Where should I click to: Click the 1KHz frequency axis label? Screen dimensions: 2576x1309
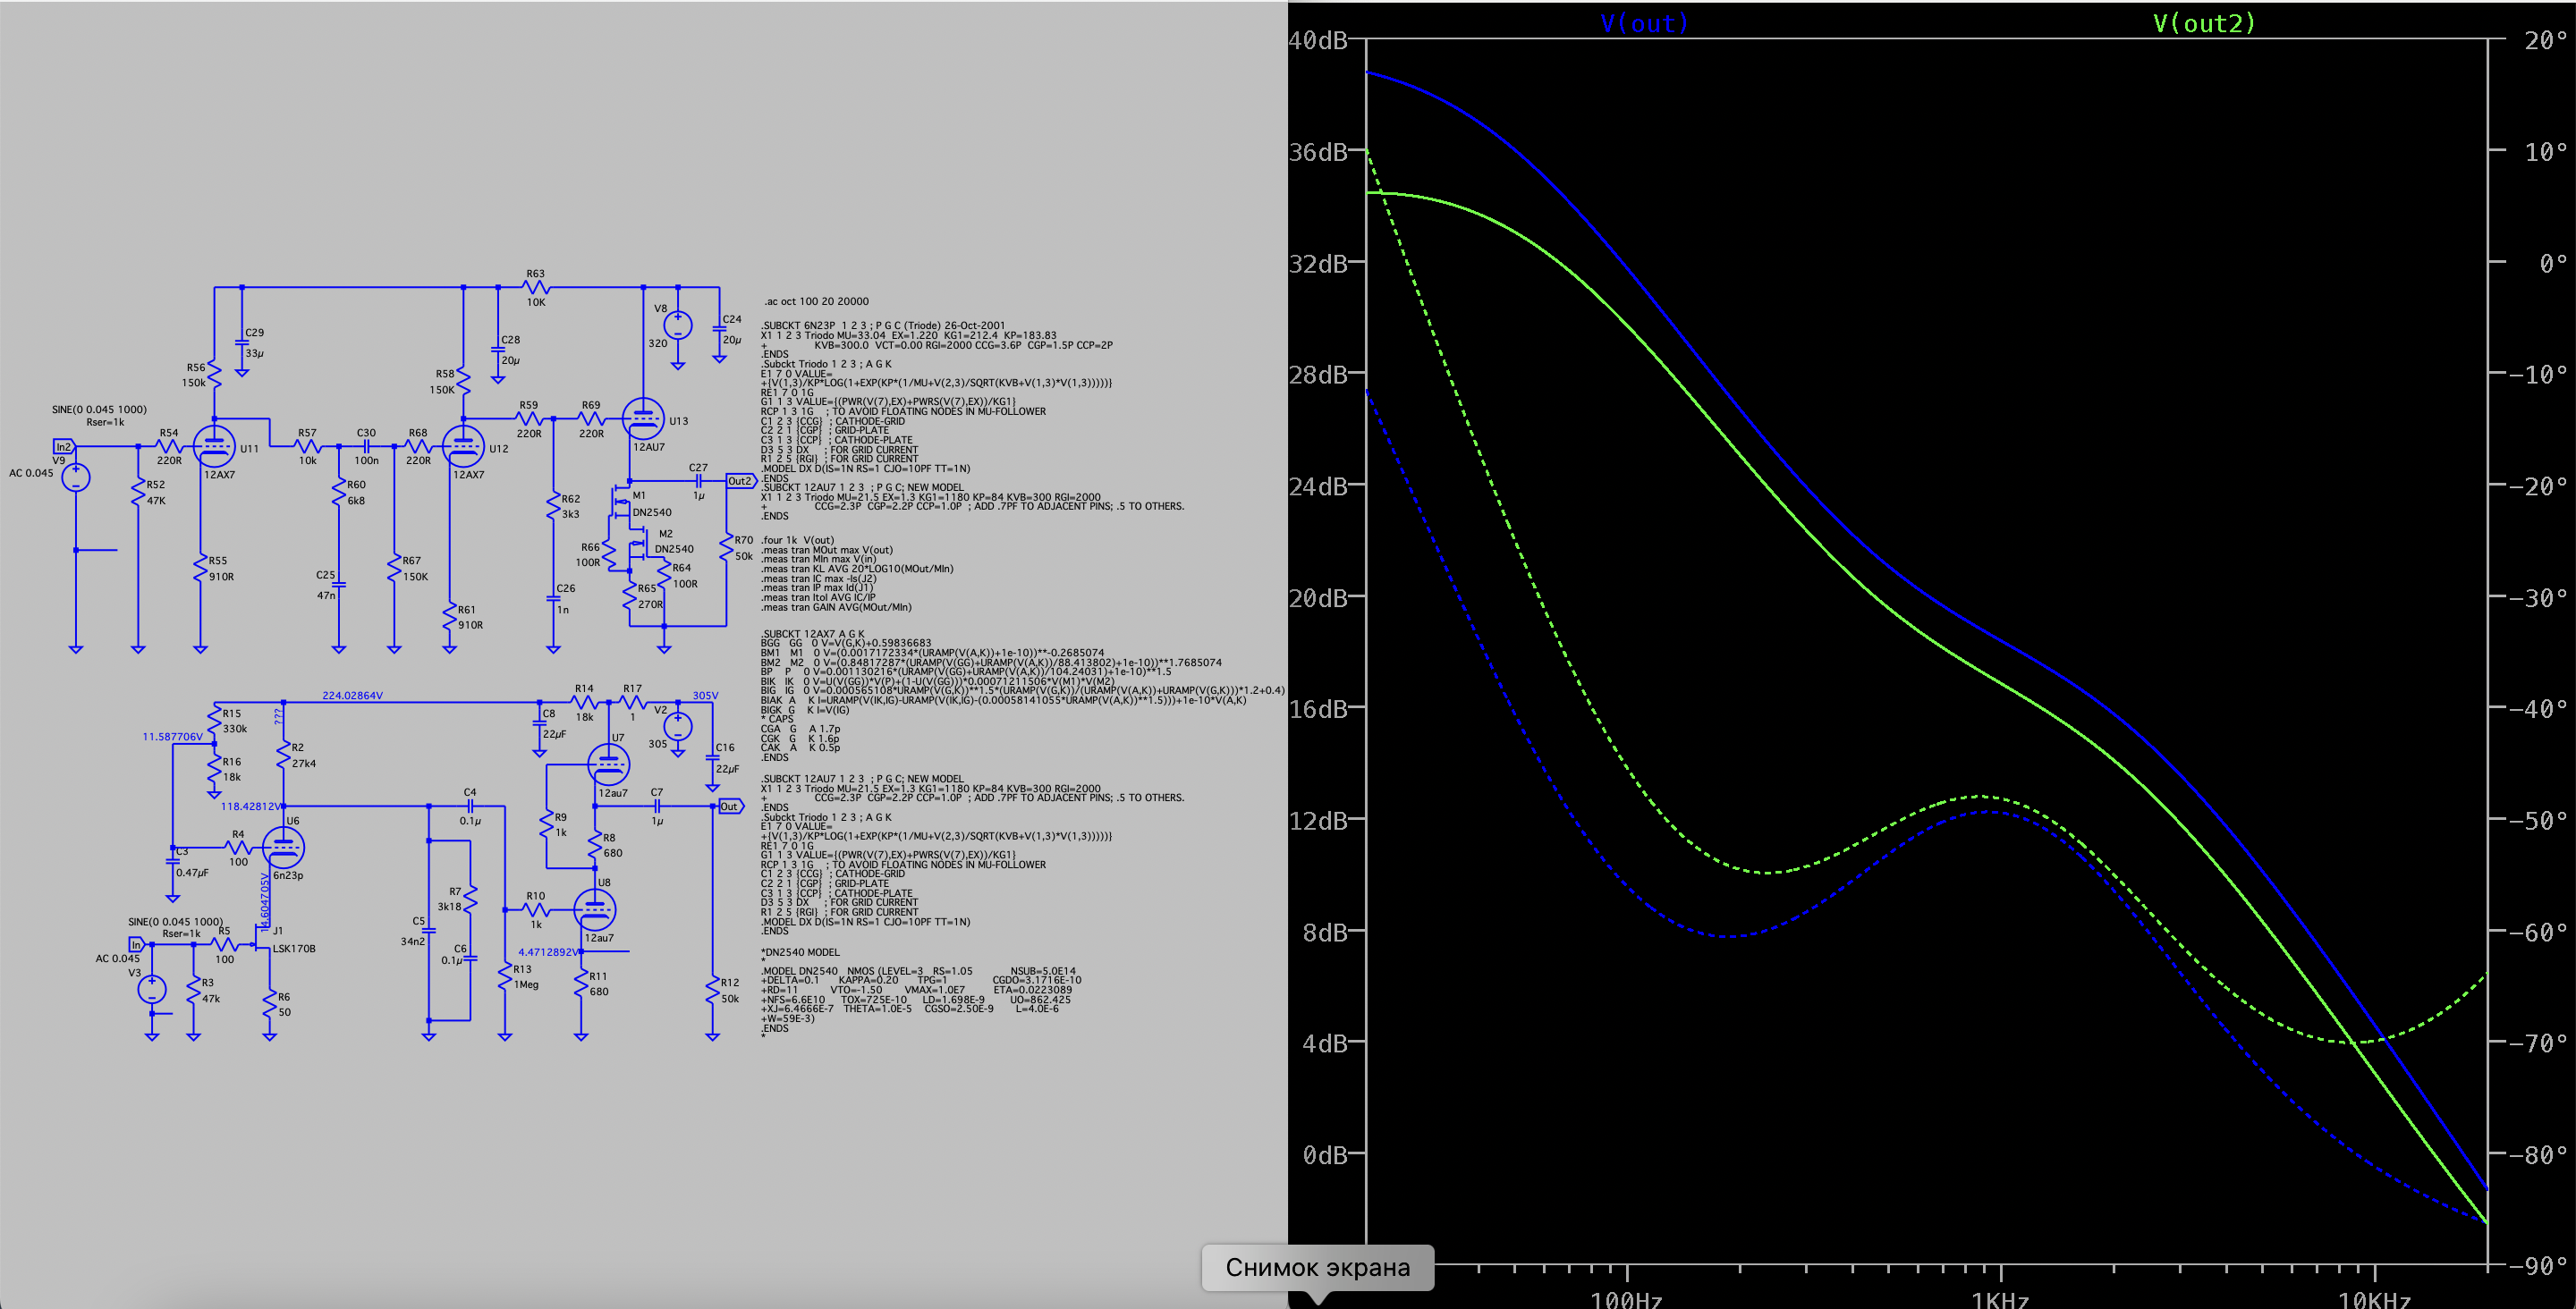pyautogui.click(x=1999, y=1299)
